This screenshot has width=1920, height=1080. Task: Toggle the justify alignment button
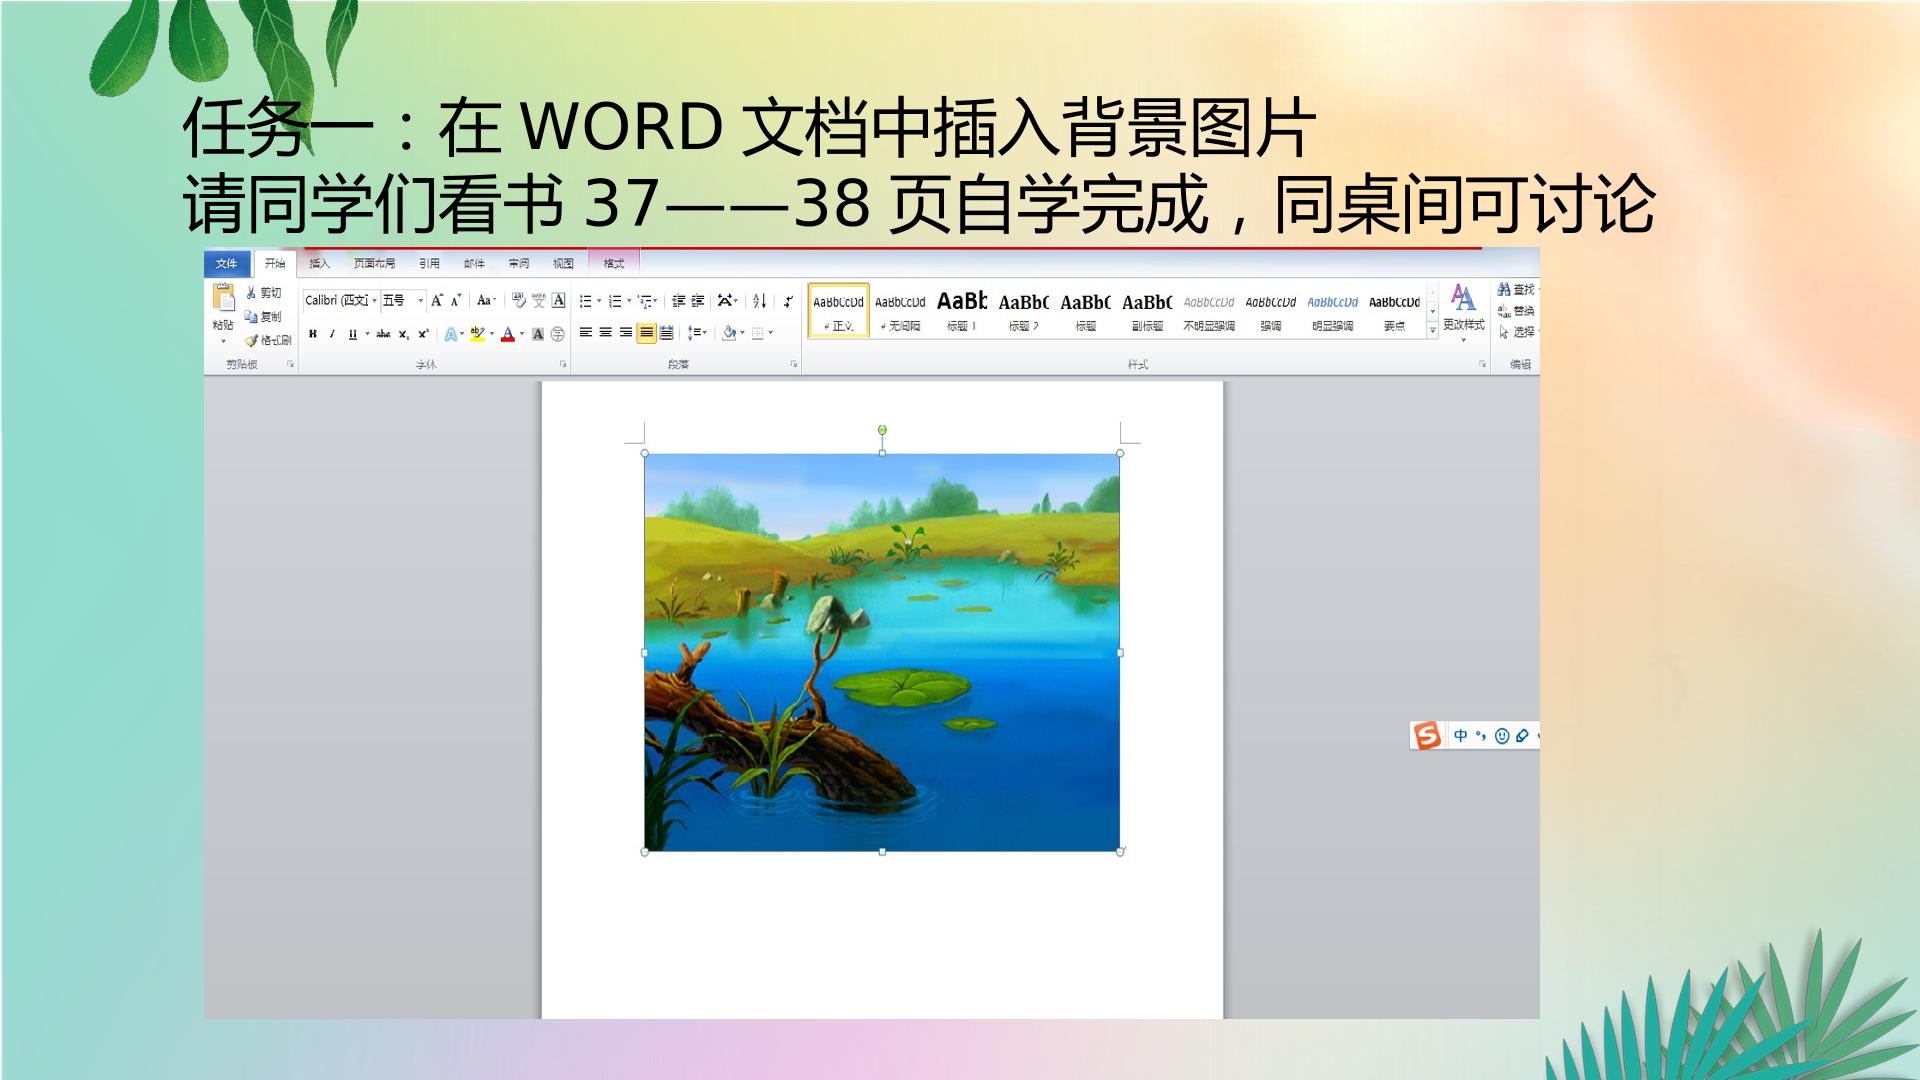pyautogui.click(x=646, y=333)
